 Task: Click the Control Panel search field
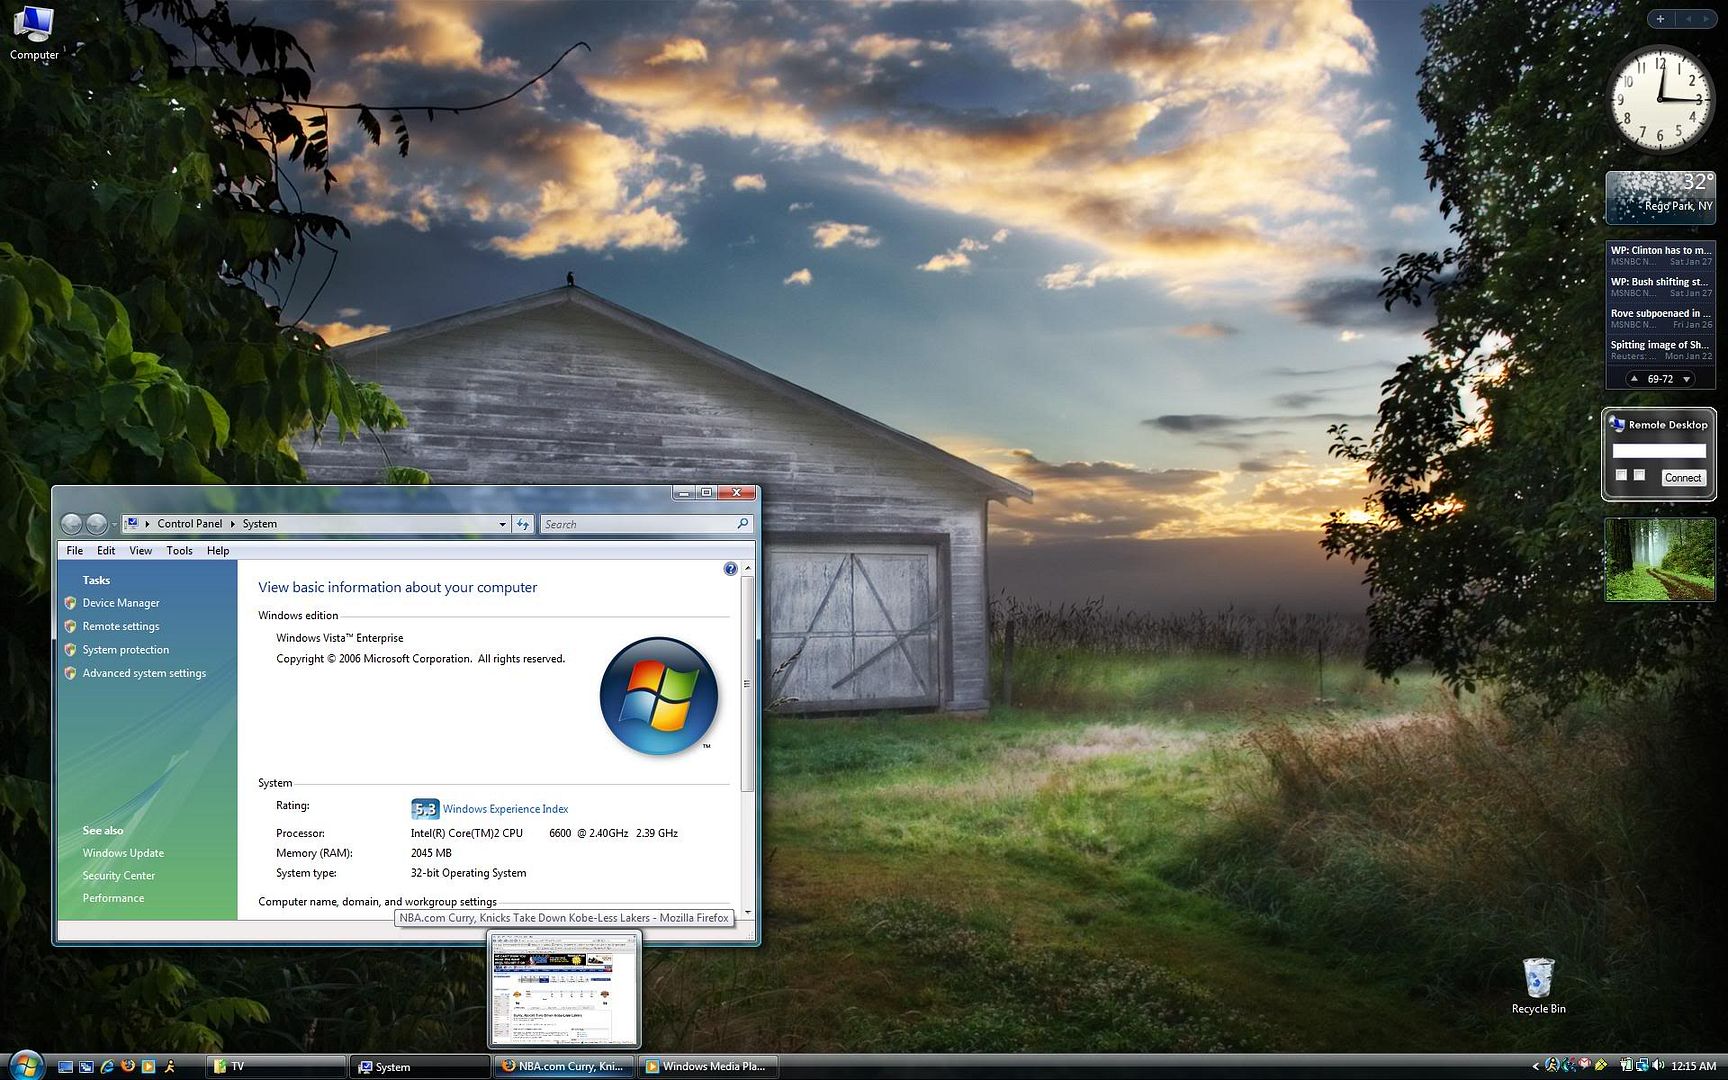637,524
